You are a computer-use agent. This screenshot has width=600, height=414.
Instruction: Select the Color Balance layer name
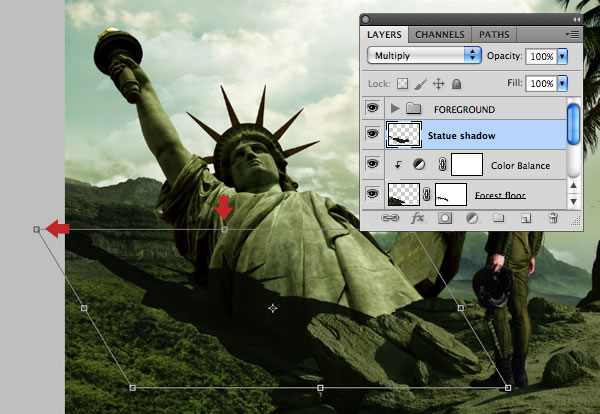click(520, 166)
